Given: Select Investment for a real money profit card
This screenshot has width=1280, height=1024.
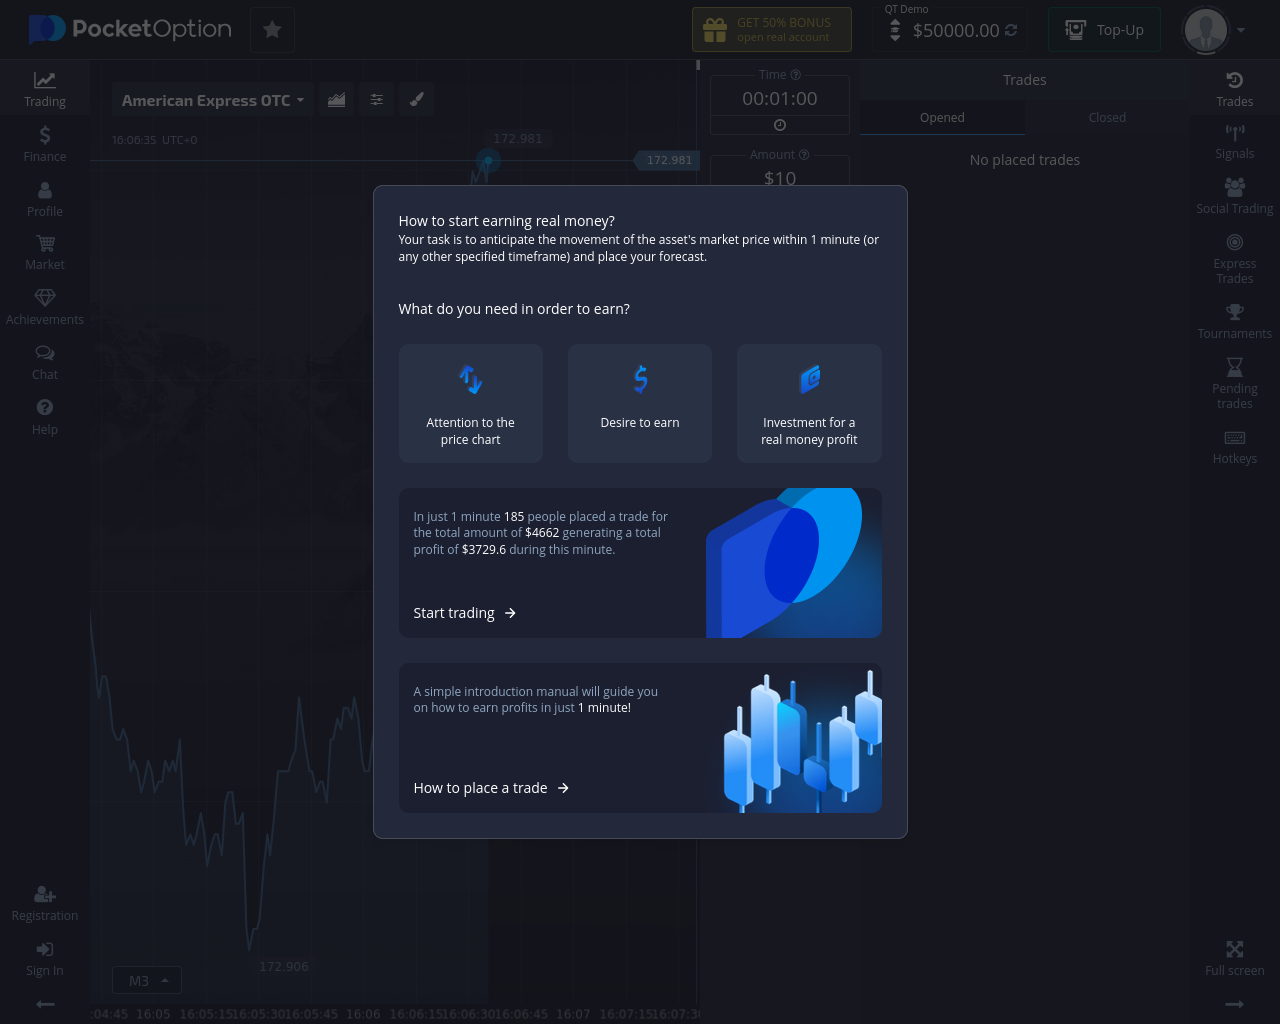Looking at the screenshot, I should 809,403.
